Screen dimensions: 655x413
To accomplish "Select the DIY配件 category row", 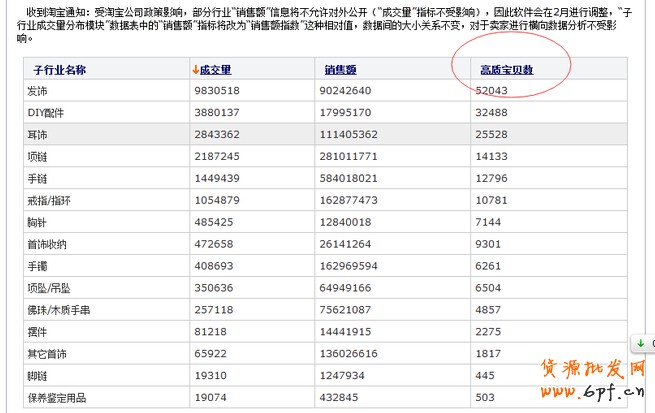I will tap(47, 113).
